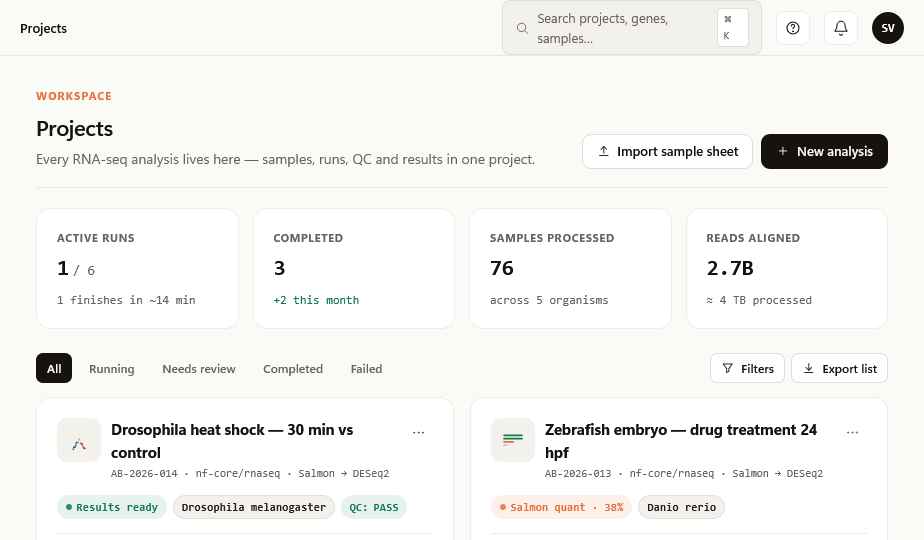
Task: Click '+2 this month' text
Action: pyautogui.click(x=316, y=300)
